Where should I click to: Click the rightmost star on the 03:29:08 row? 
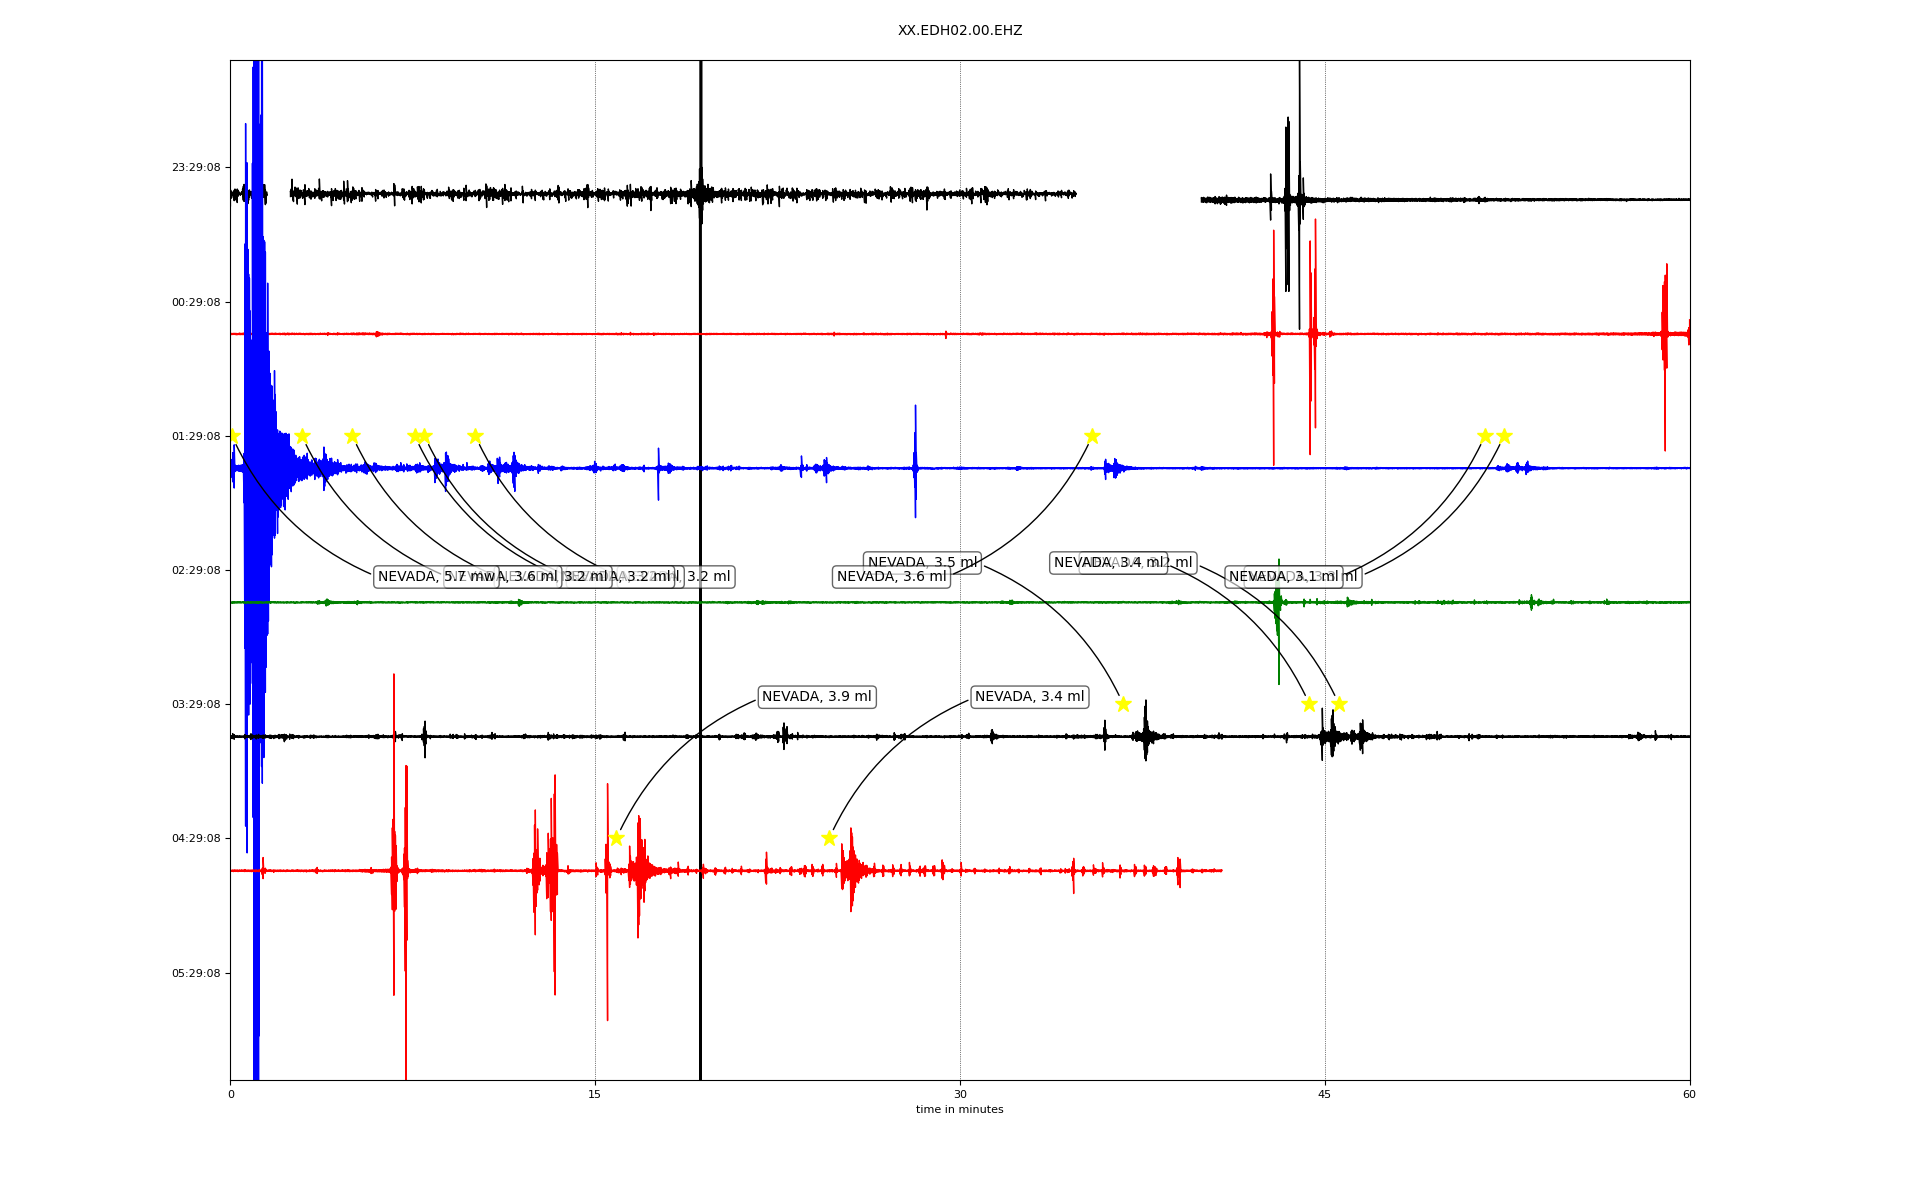tap(1339, 704)
